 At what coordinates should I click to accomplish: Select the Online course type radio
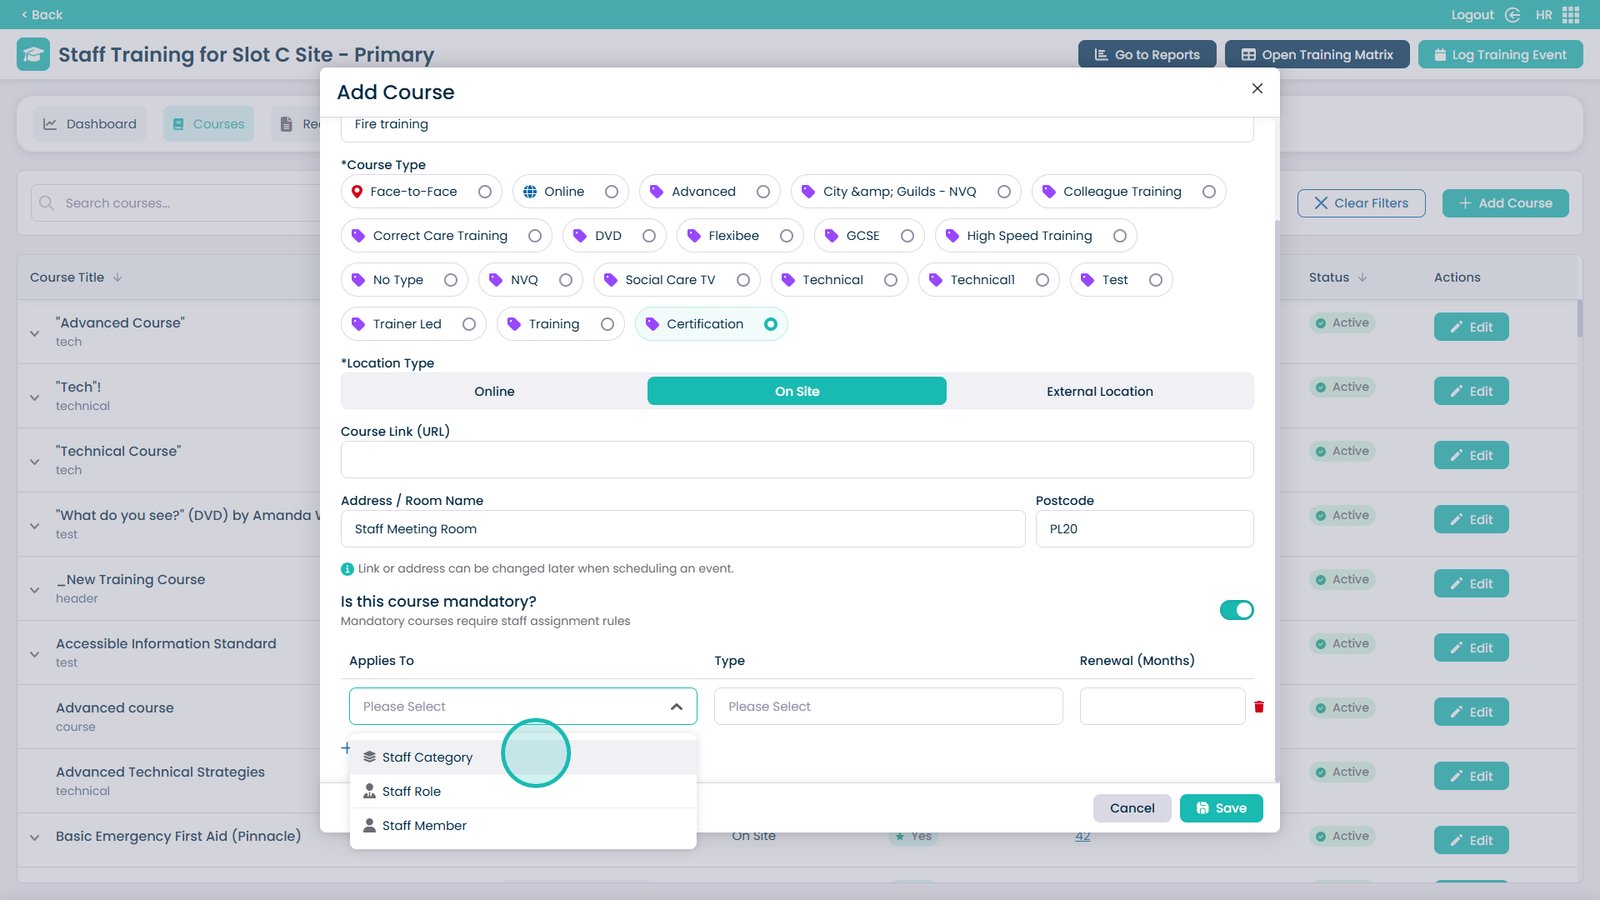[612, 192]
